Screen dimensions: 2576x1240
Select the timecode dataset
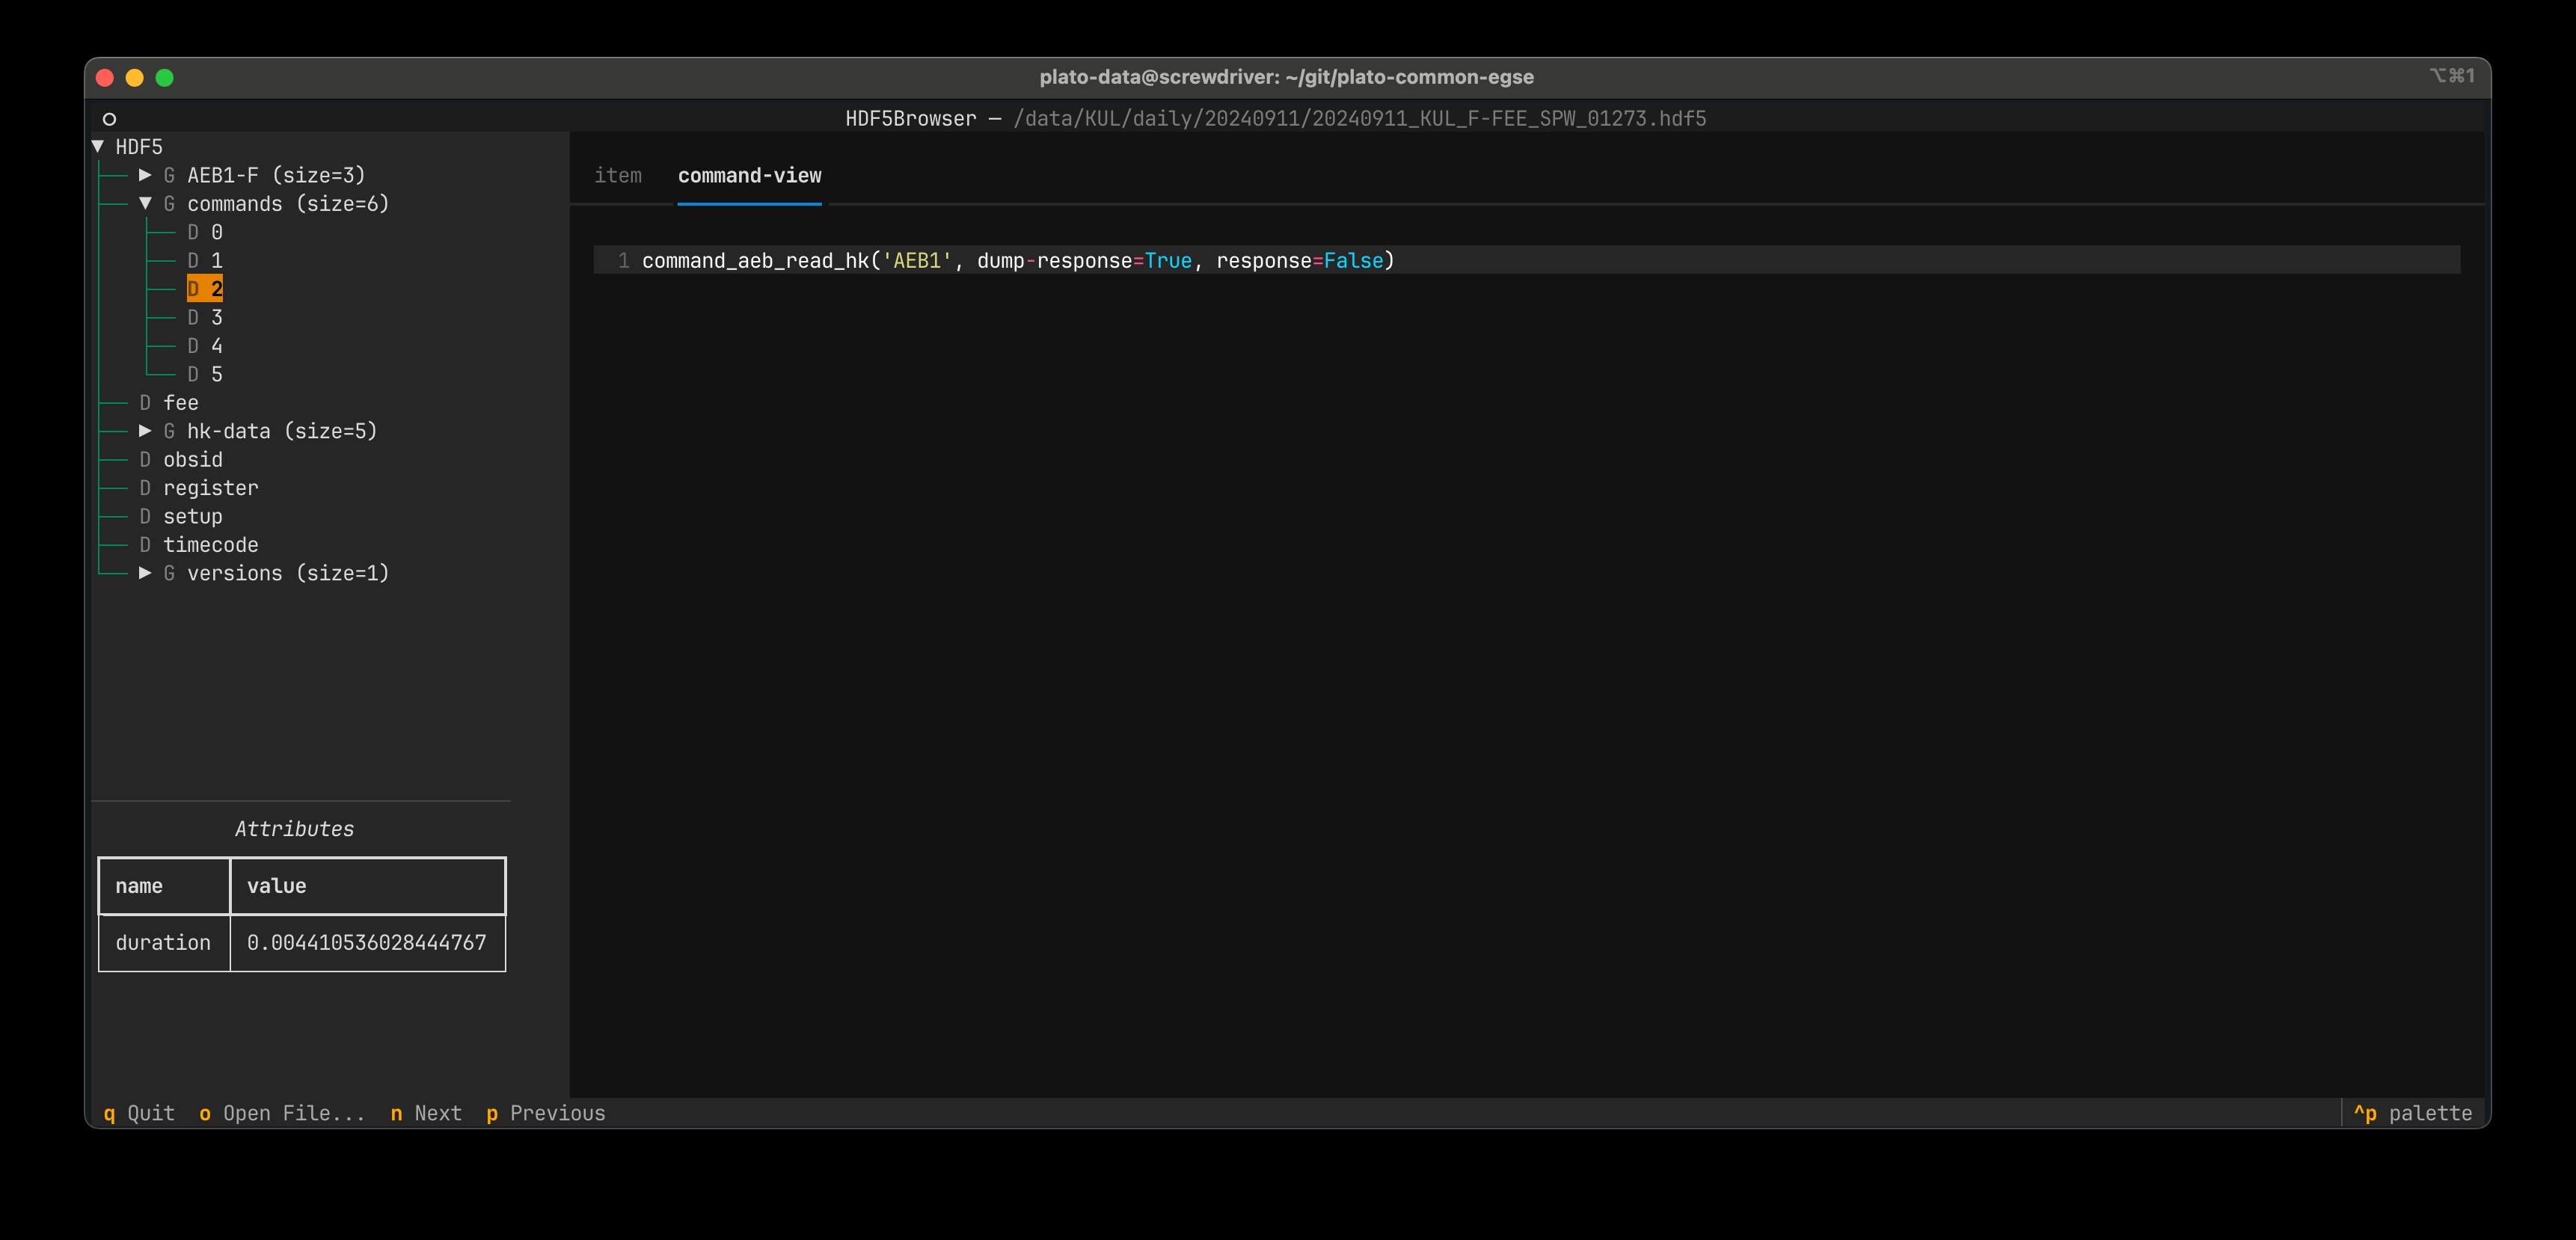click(199, 545)
